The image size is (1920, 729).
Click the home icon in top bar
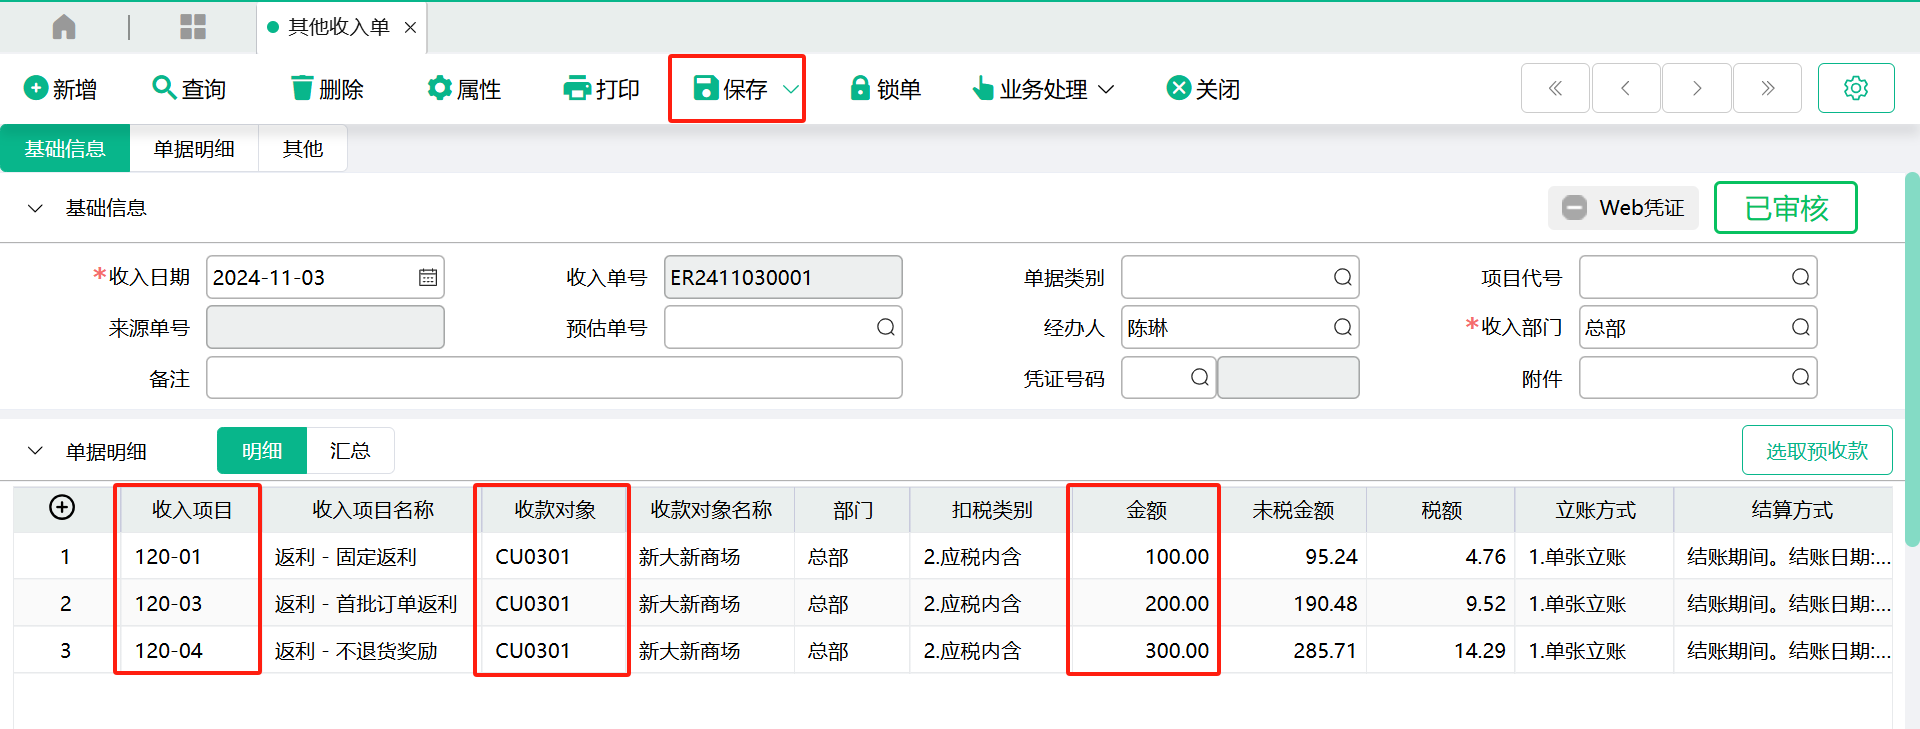pos(64,27)
